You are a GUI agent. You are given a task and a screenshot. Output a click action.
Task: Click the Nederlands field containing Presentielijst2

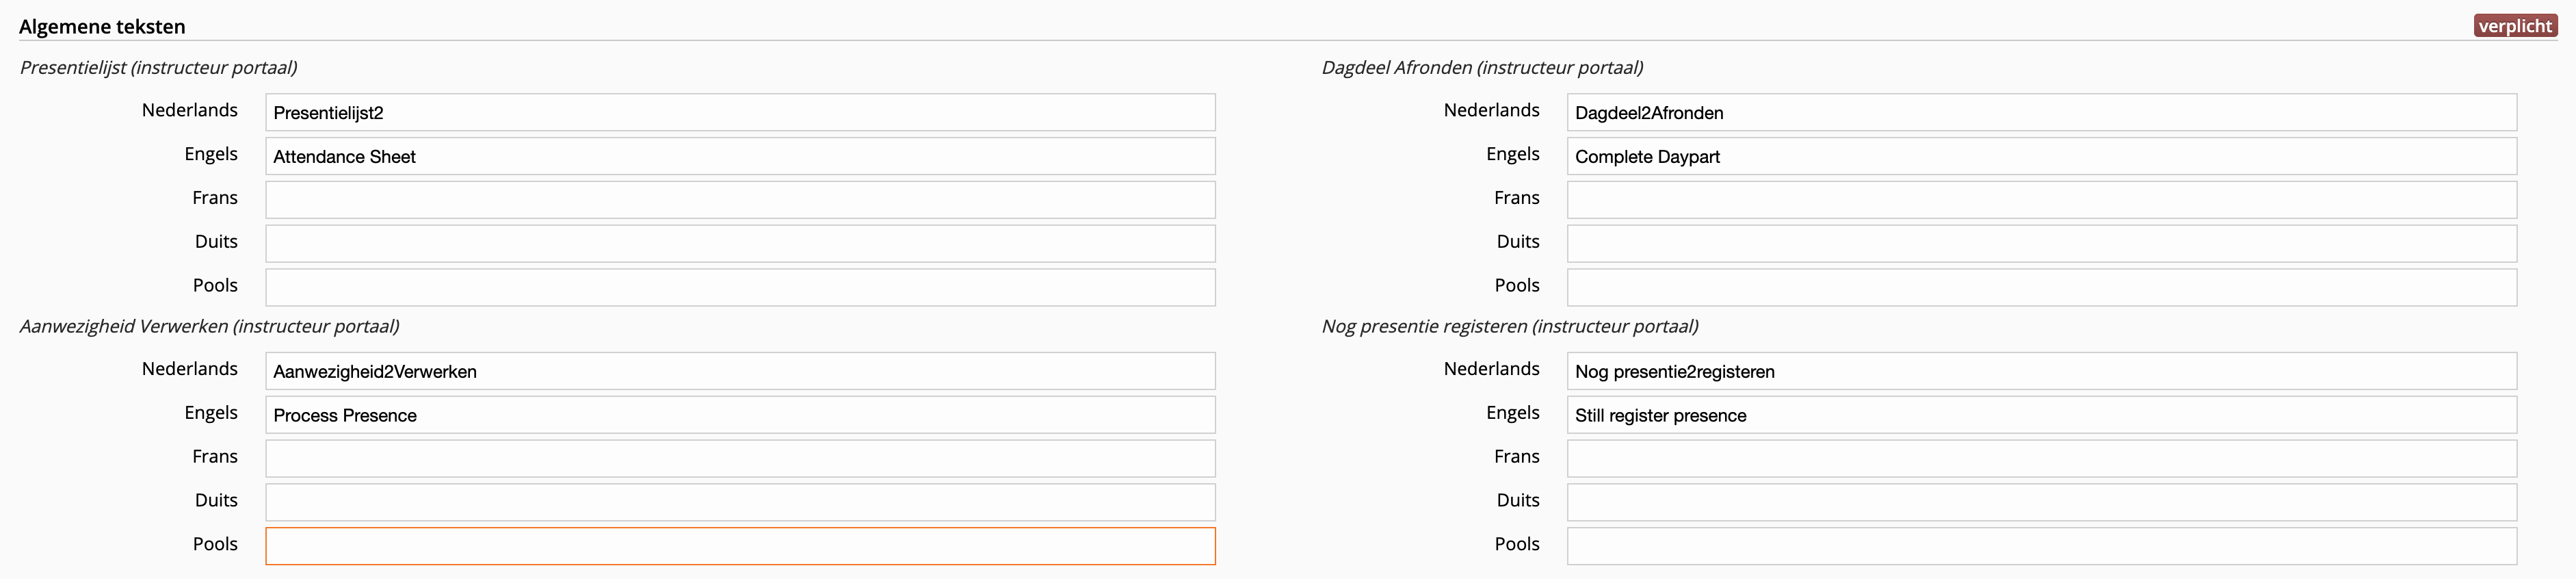[x=740, y=112]
